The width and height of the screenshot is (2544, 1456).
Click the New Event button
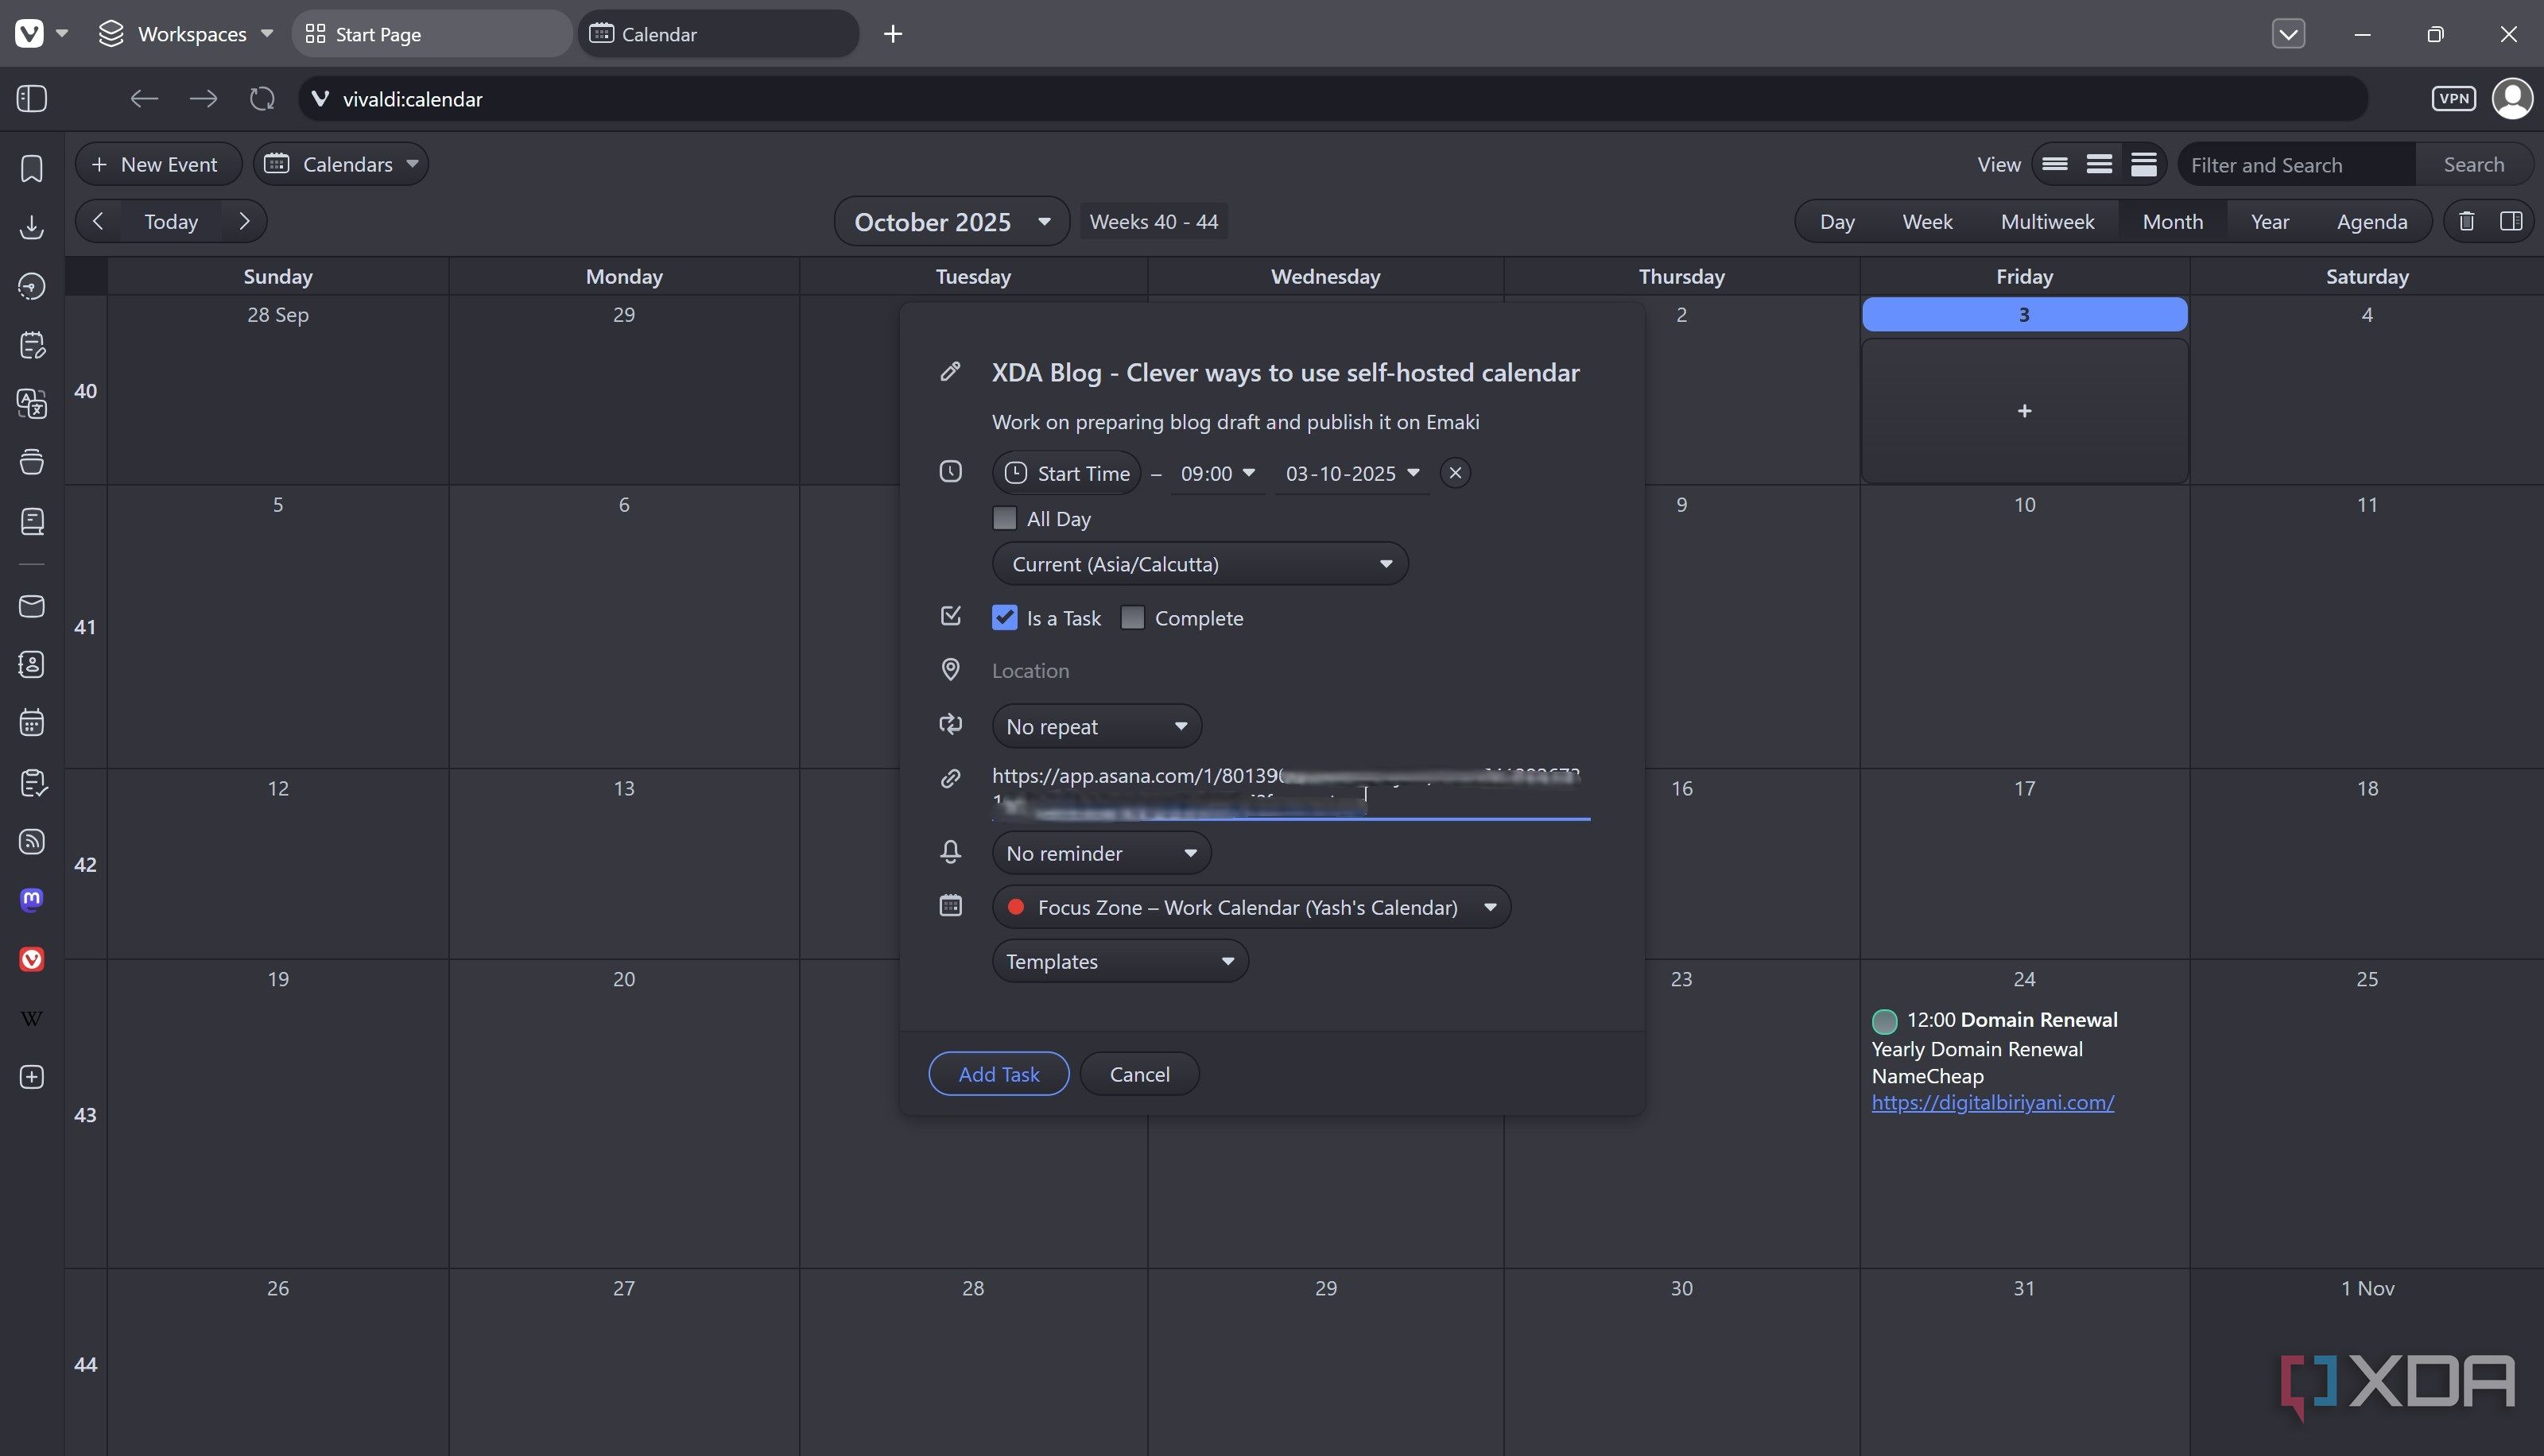point(158,164)
